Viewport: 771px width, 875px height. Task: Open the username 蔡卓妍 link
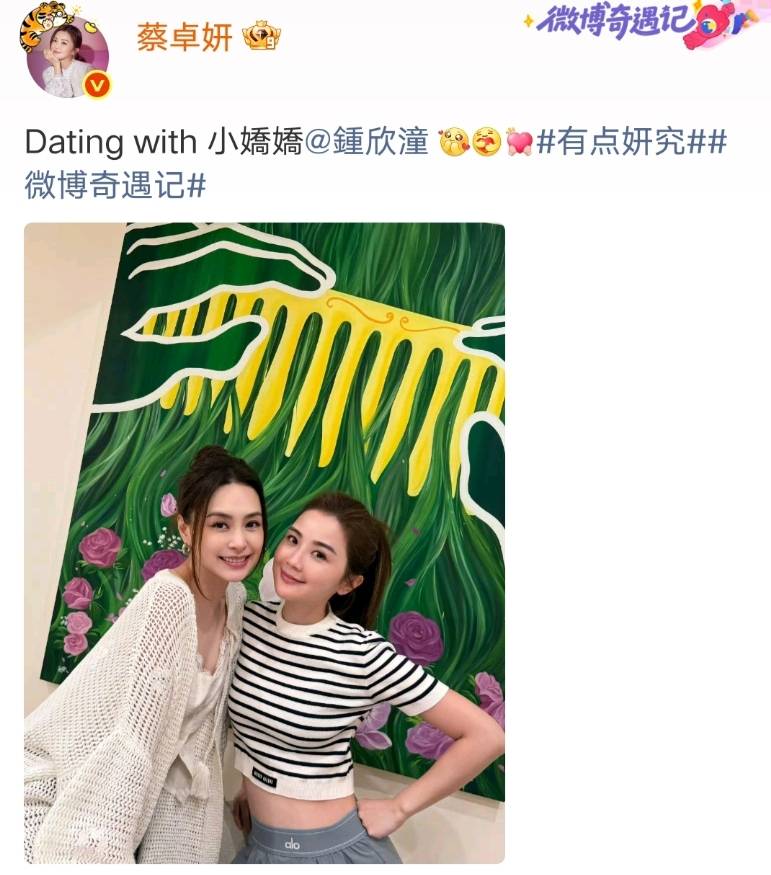point(185,38)
